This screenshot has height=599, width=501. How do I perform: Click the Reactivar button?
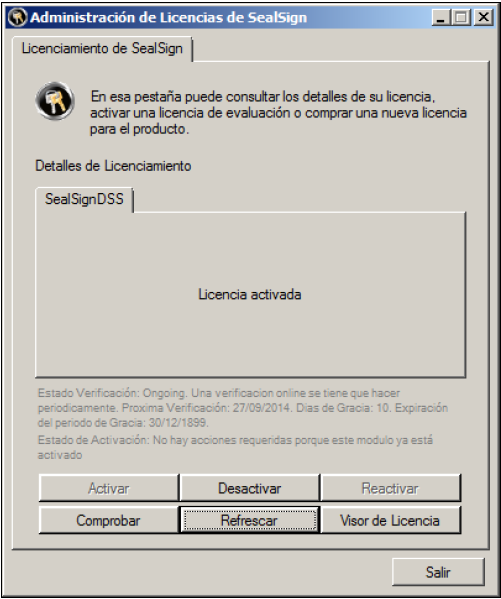(391, 488)
